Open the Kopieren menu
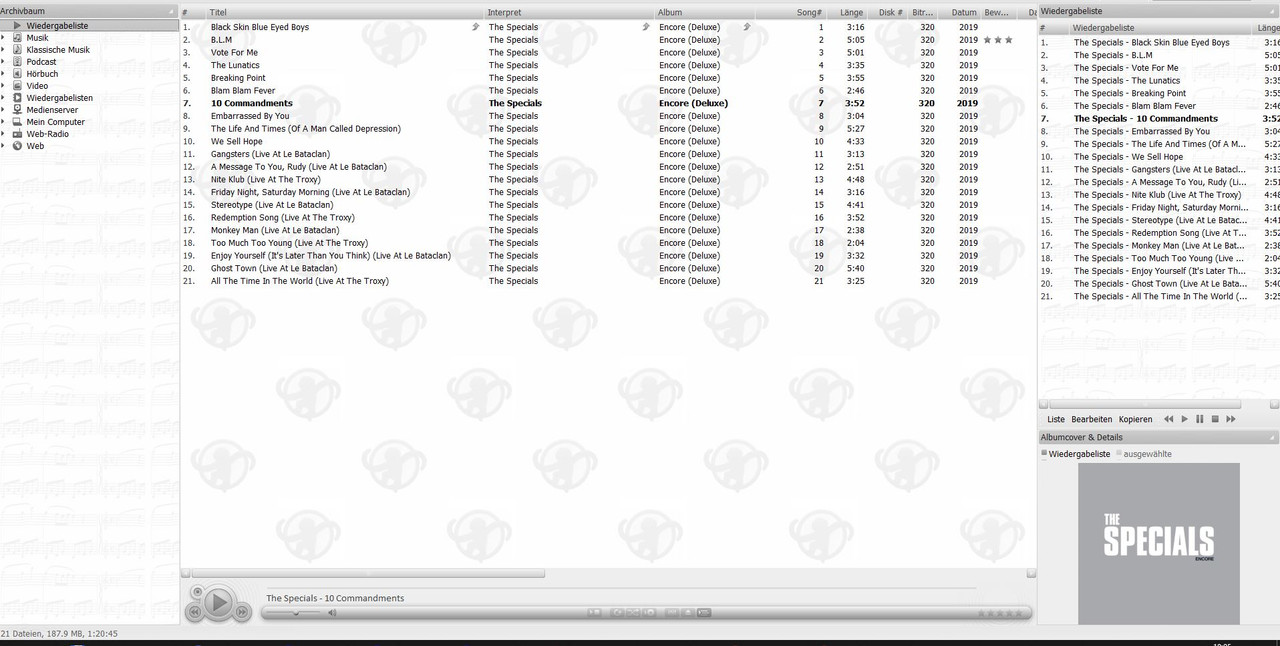The width and height of the screenshot is (1280, 646). [x=1136, y=419]
